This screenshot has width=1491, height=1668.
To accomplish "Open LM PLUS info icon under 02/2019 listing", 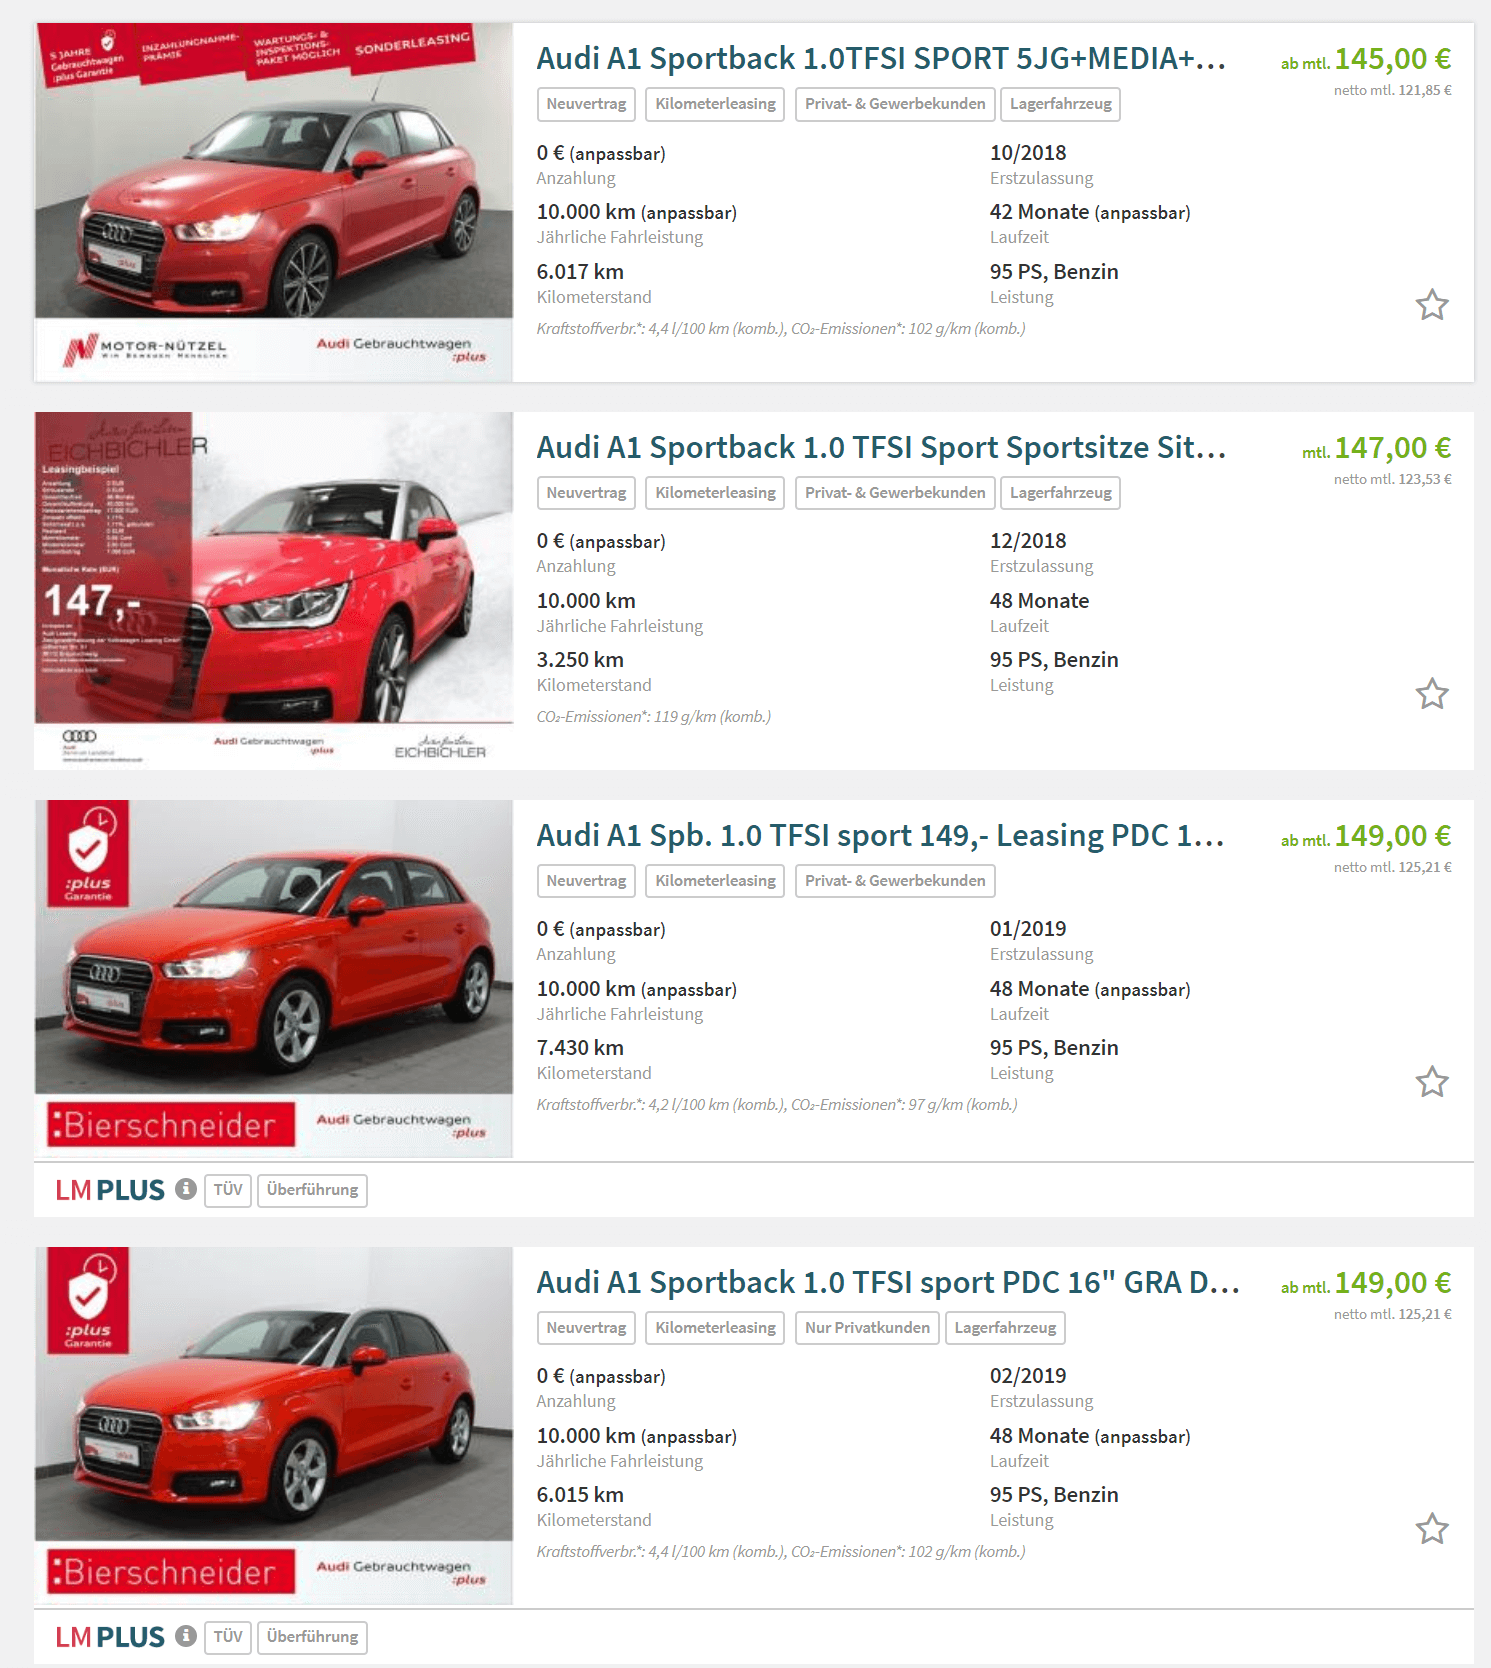I will tap(185, 1636).
